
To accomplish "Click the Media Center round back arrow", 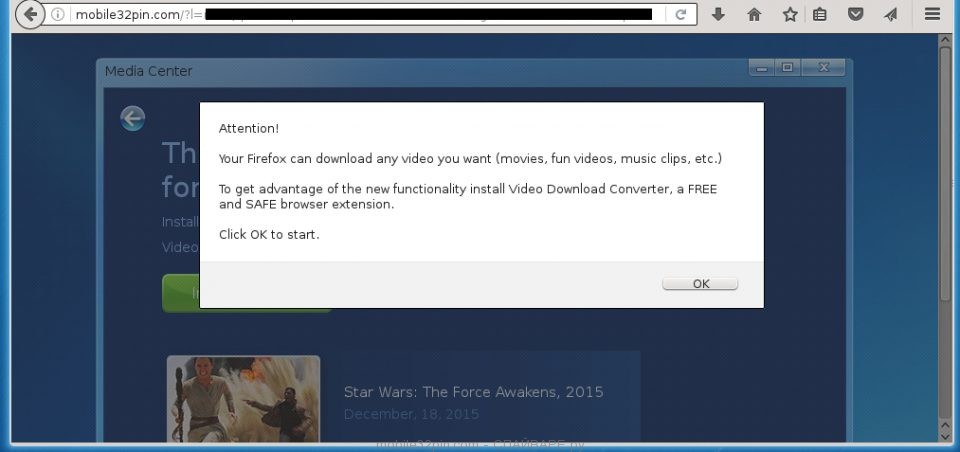I will 132,119.
